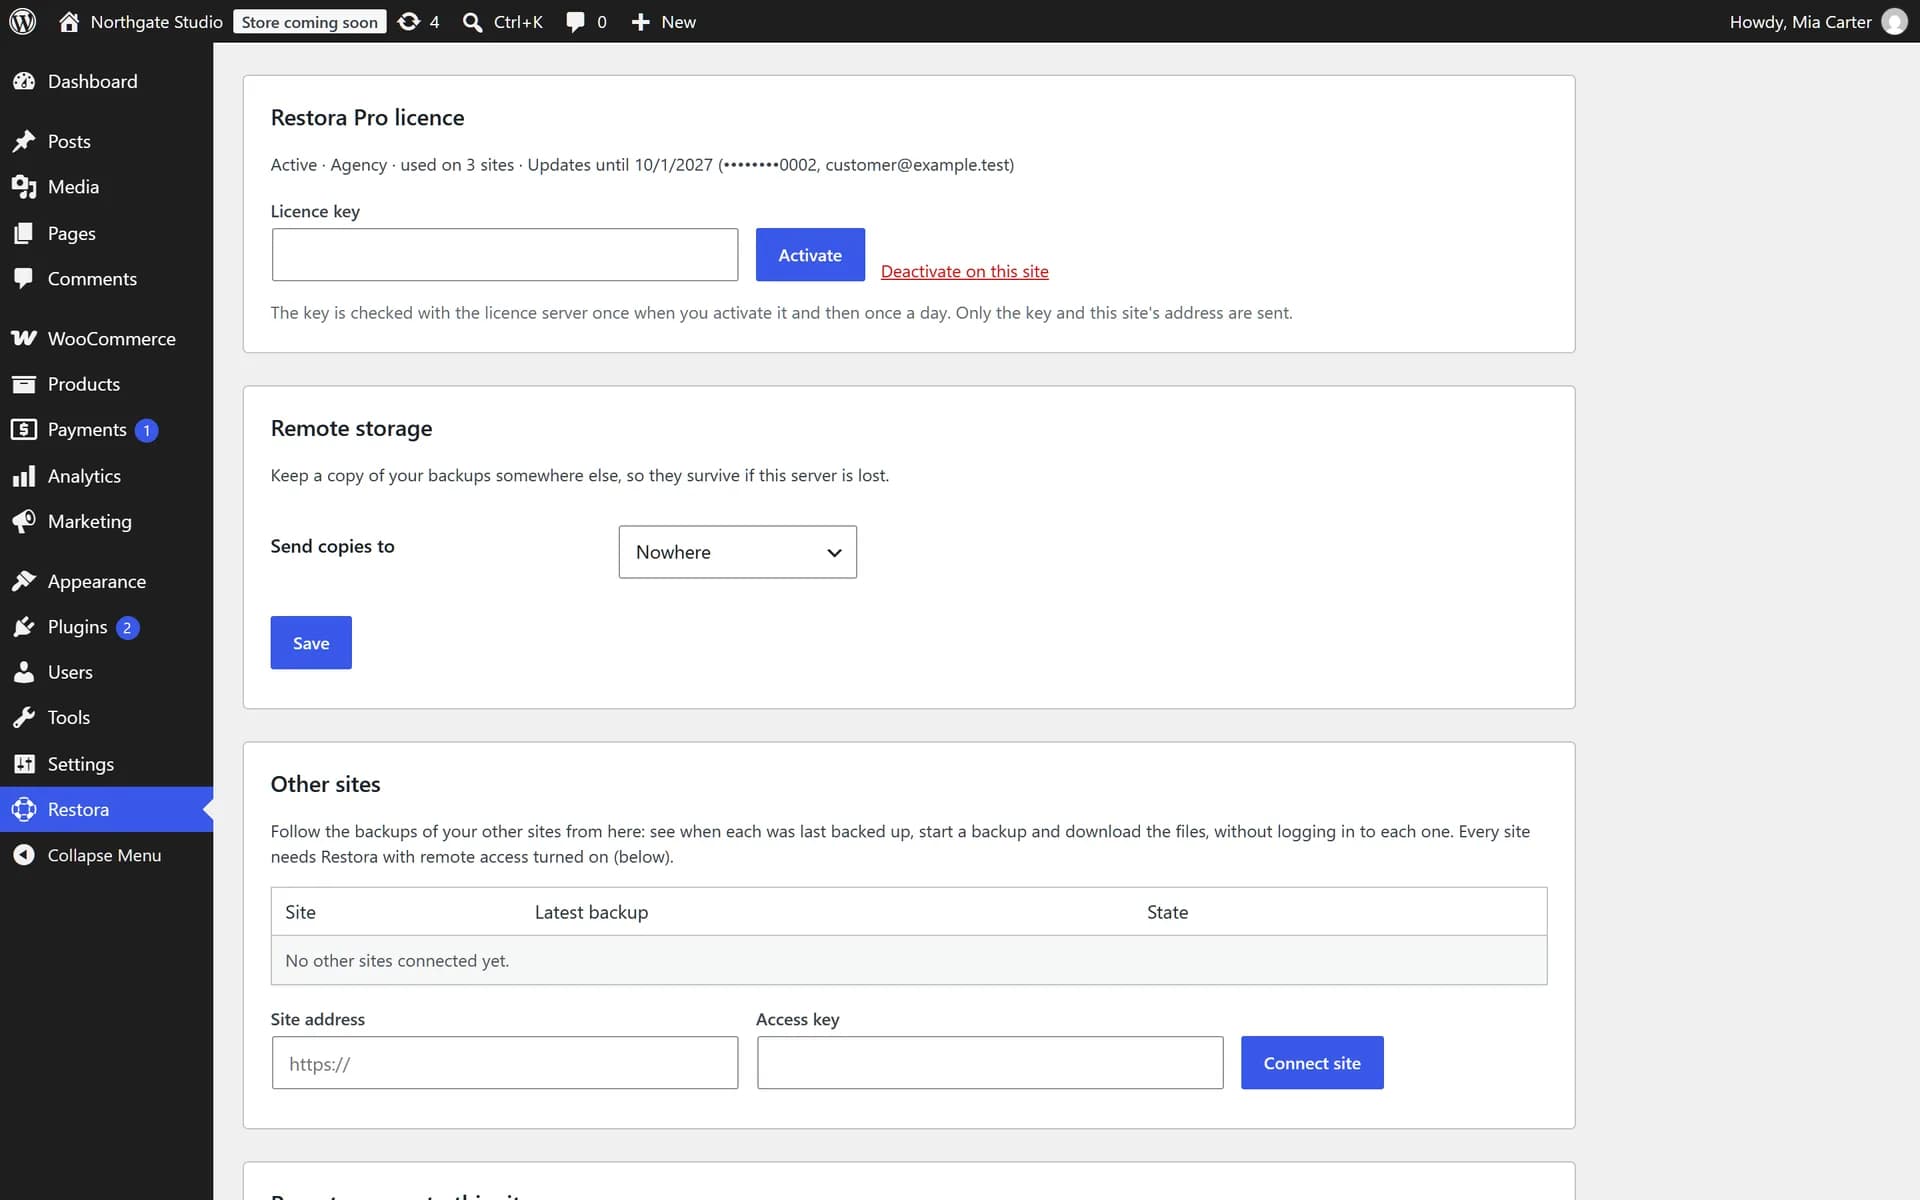Click the Marketing megaphone icon
Screen dimensions: 1920x1200
(24, 521)
